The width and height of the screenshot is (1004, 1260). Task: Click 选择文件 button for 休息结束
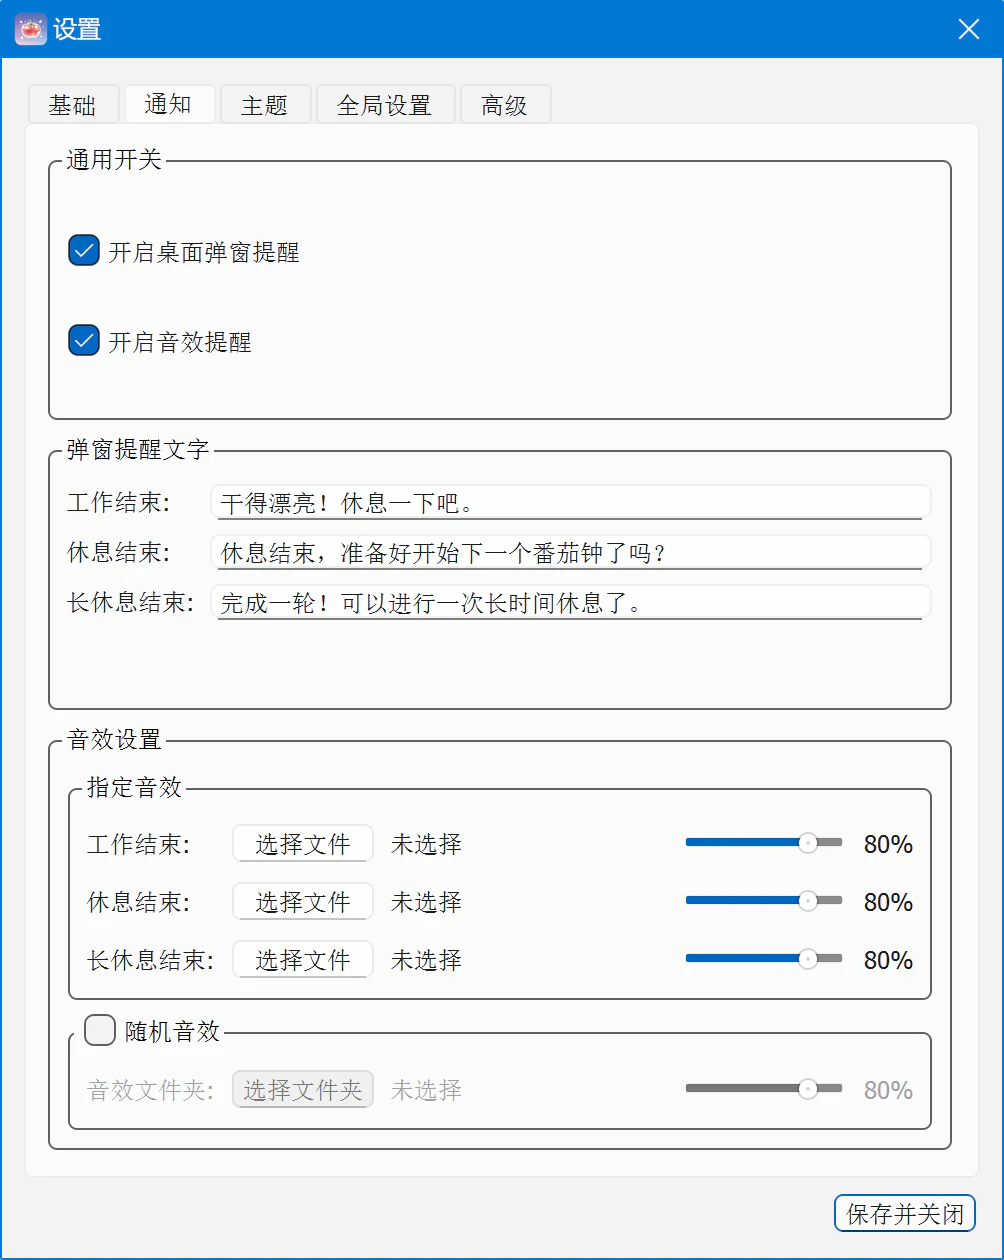tap(303, 902)
